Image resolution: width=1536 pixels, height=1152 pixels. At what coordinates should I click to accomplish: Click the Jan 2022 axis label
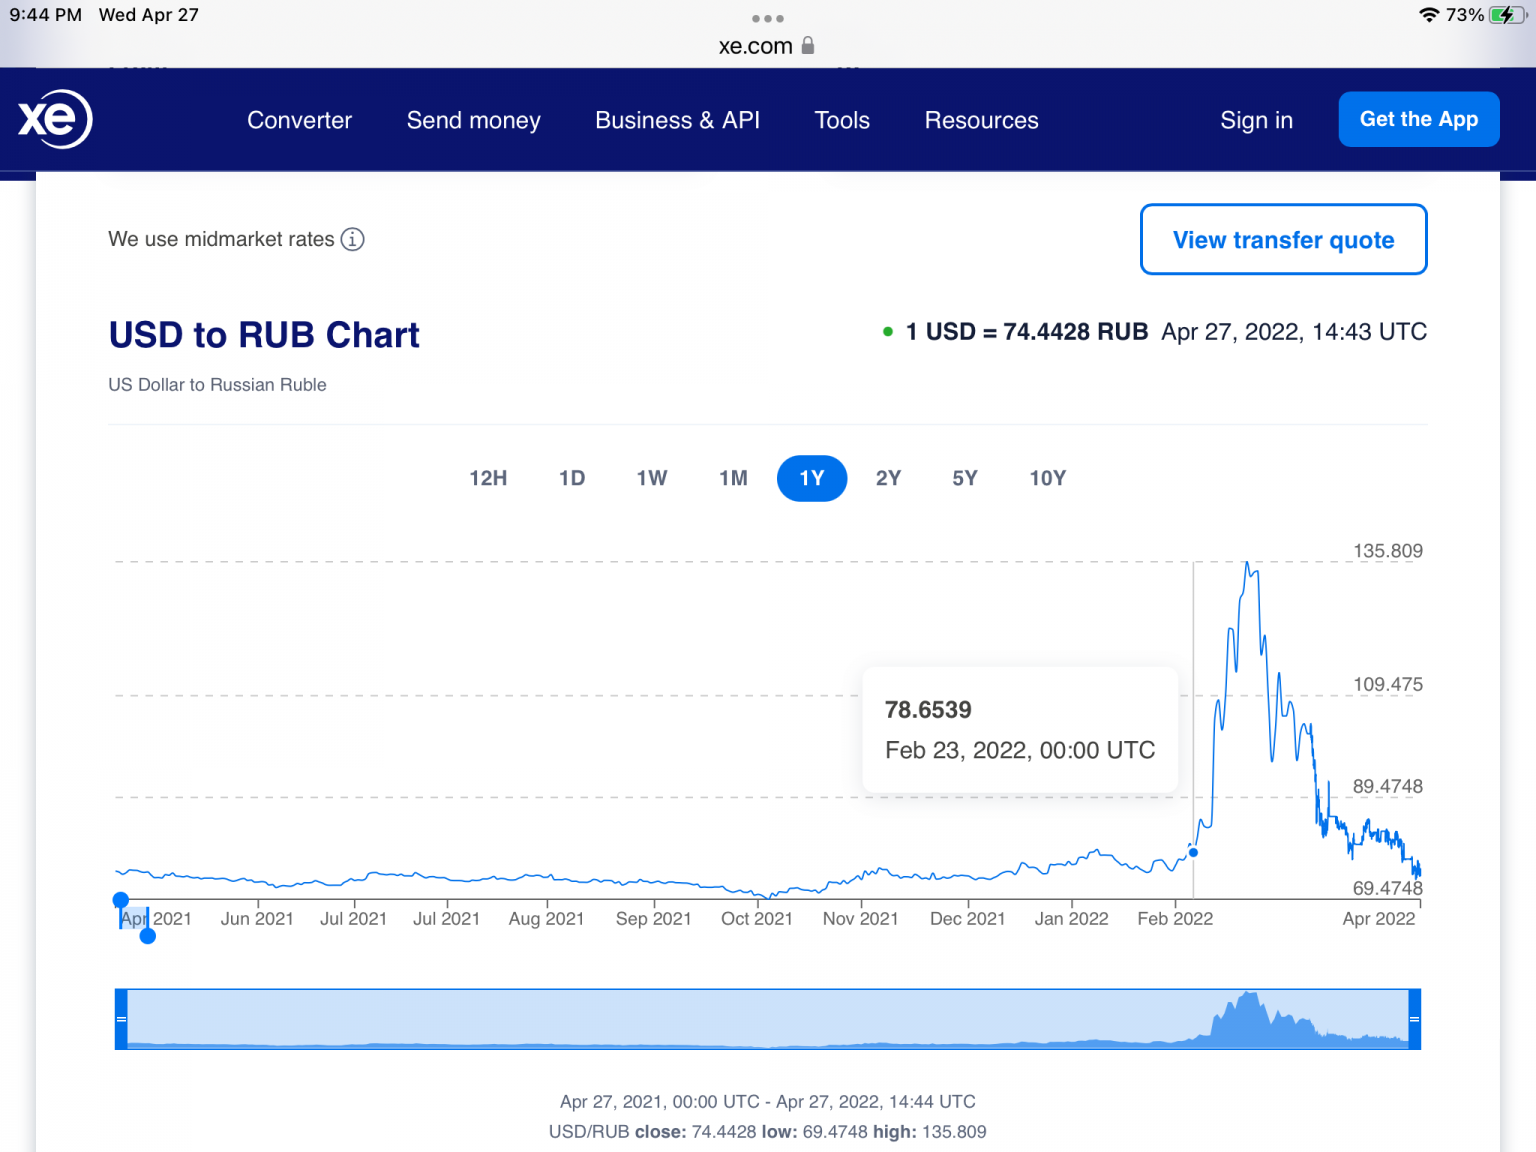coord(1072,919)
